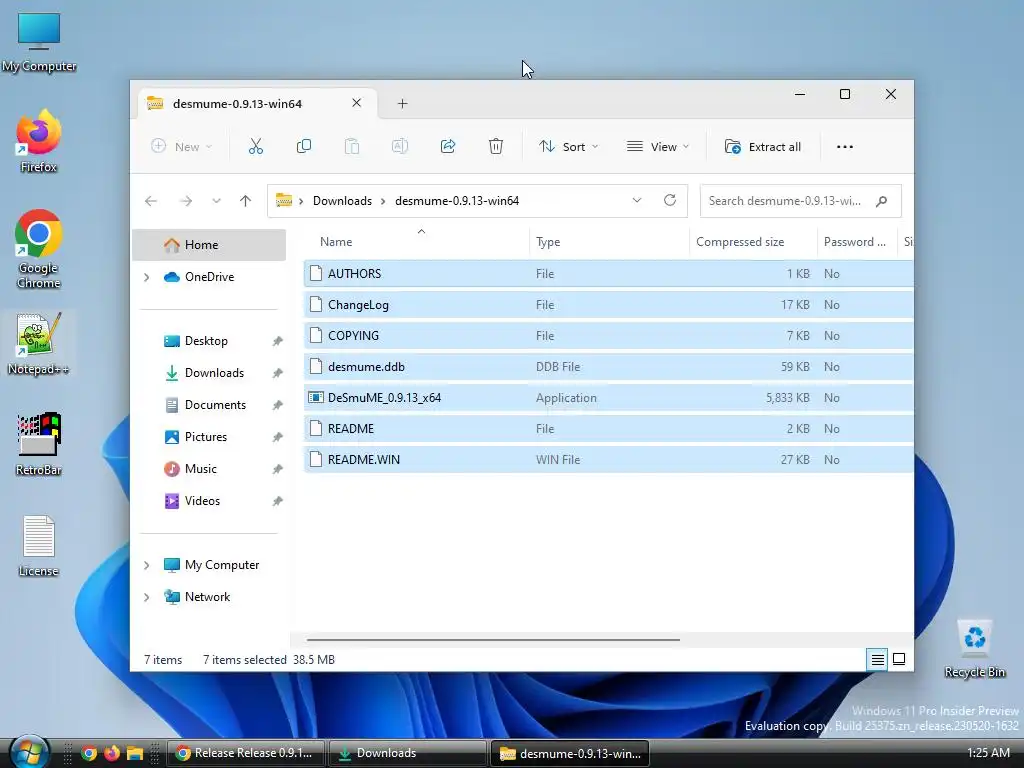Open Videos in quick access
1024x768 pixels.
(202, 501)
